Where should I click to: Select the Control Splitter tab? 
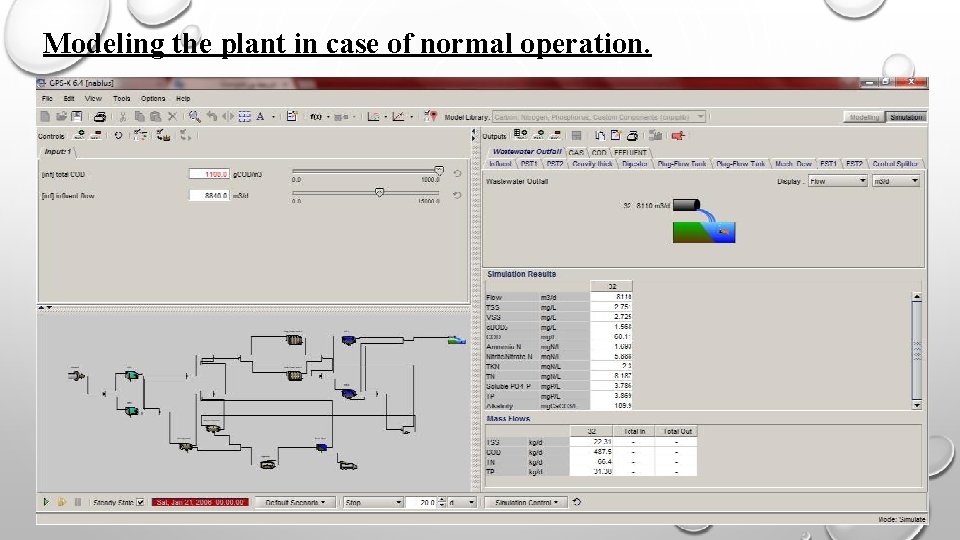pos(894,163)
